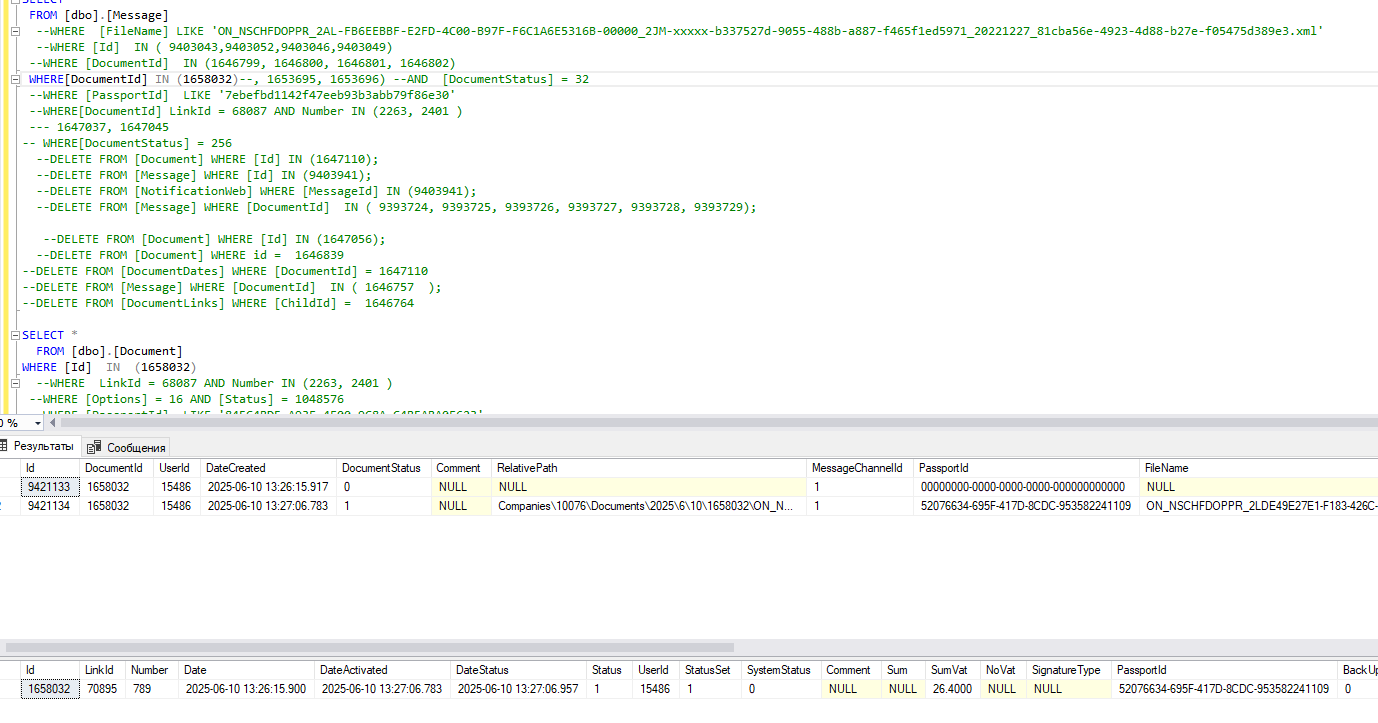Image resolution: width=1378 pixels, height=723 pixels.
Task: Select DateCreated cell 2025-06-10 13:26:15.917
Action: point(268,487)
